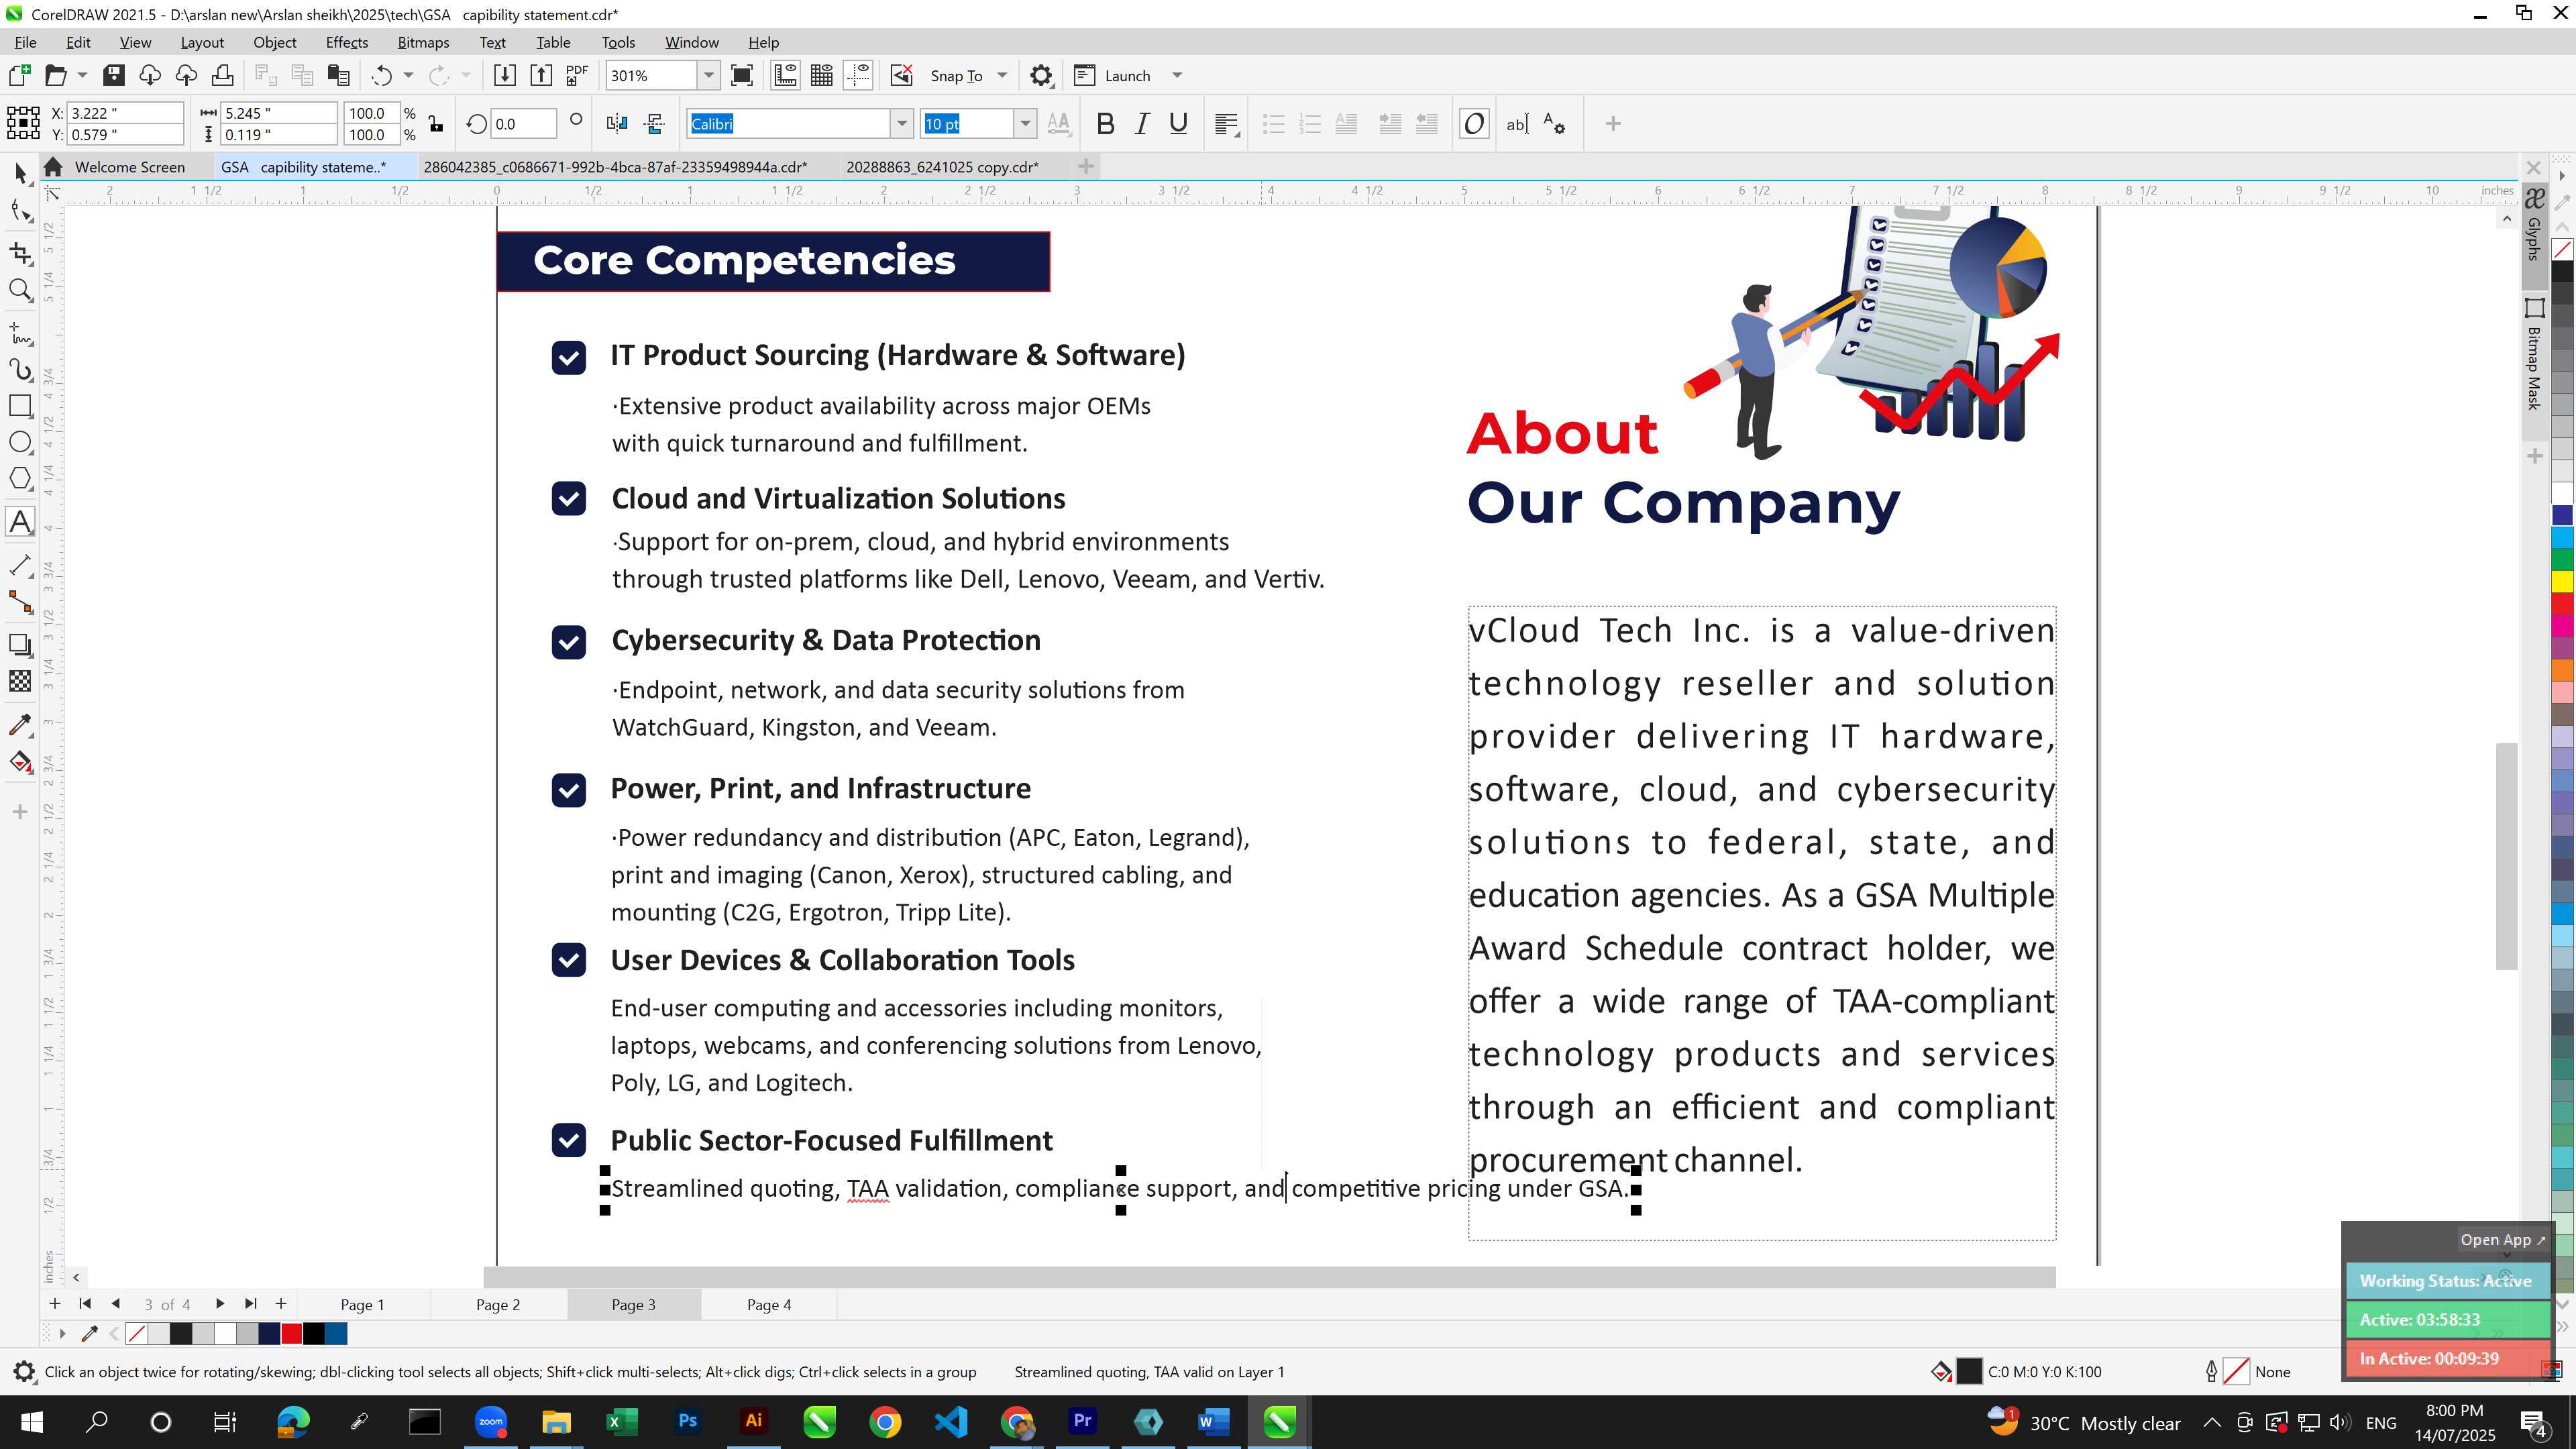Select the Freehand tool

tap(20, 332)
